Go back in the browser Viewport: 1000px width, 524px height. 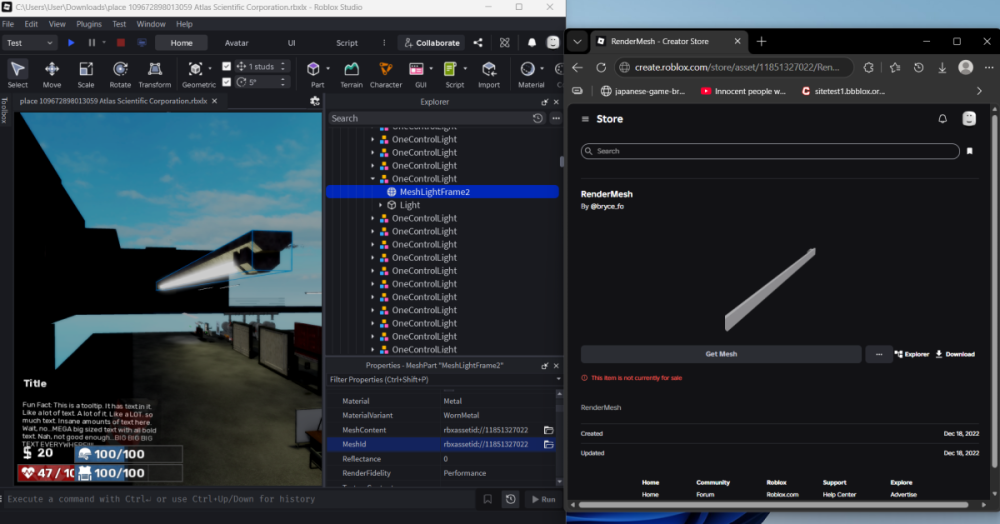[x=577, y=67]
